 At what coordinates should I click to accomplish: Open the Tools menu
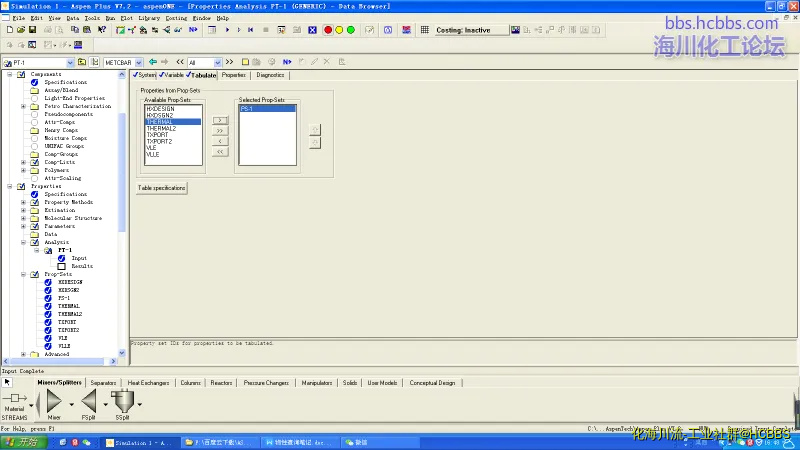tap(92, 18)
